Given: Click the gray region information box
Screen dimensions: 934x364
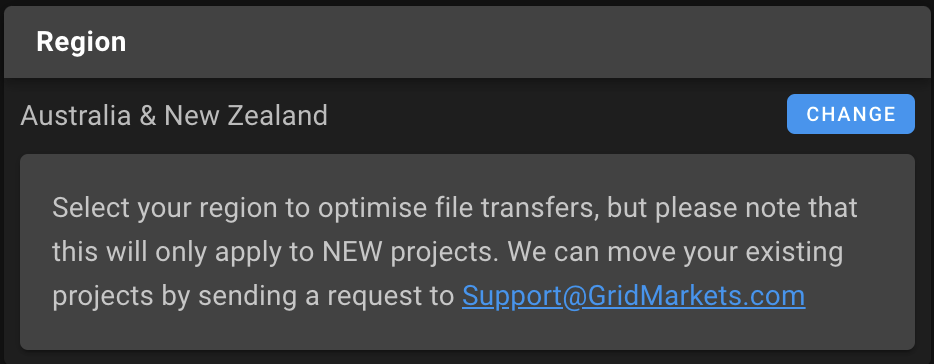Looking at the screenshot, I should coord(467,252).
